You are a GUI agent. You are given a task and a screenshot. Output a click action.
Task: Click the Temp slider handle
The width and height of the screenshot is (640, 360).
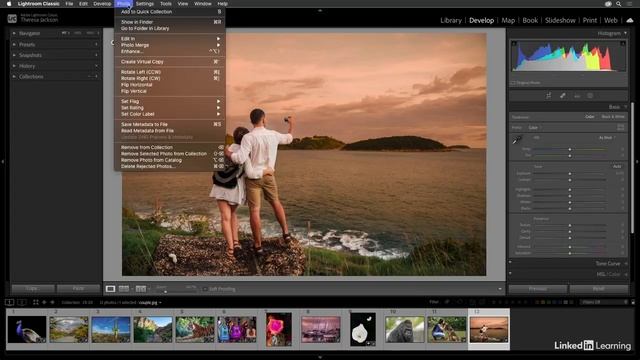(x=570, y=149)
